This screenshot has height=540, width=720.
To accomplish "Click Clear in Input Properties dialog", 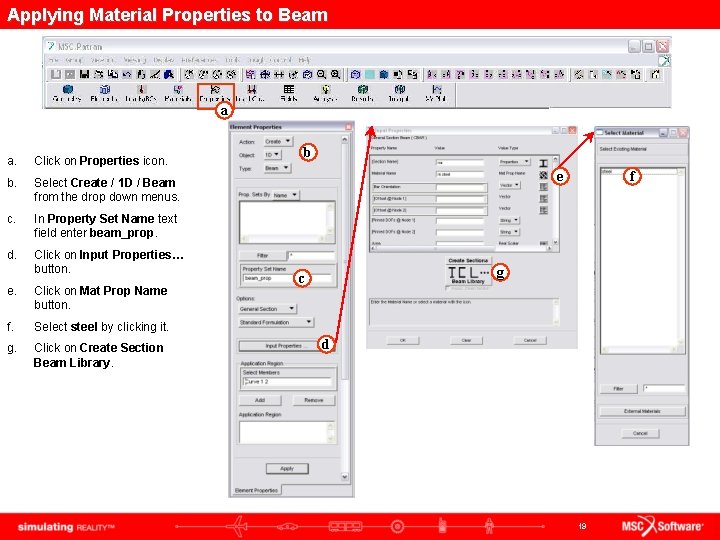I will coord(467,340).
